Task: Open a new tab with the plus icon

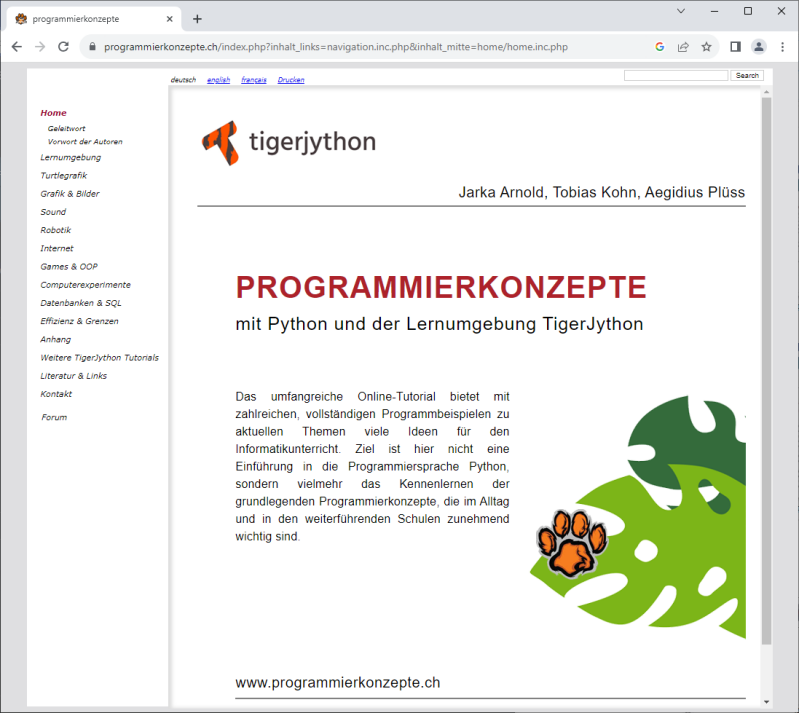Action: [x=197, y=19]
